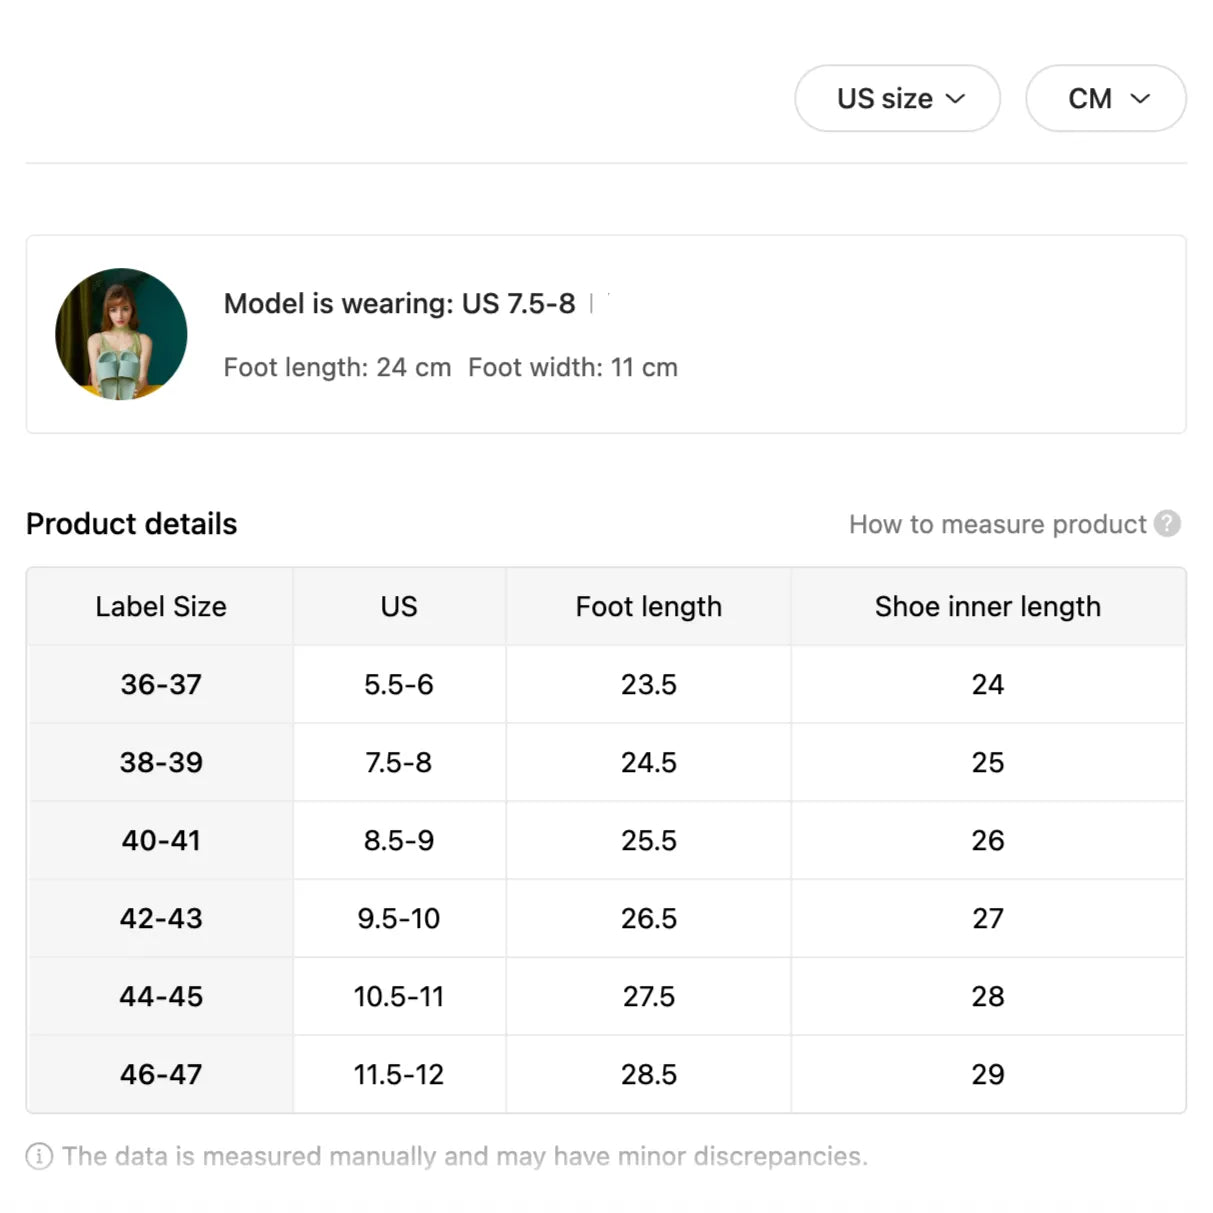Click the Label Size column header
The height and width of the screenshot is (1213, 1213).
161,607
